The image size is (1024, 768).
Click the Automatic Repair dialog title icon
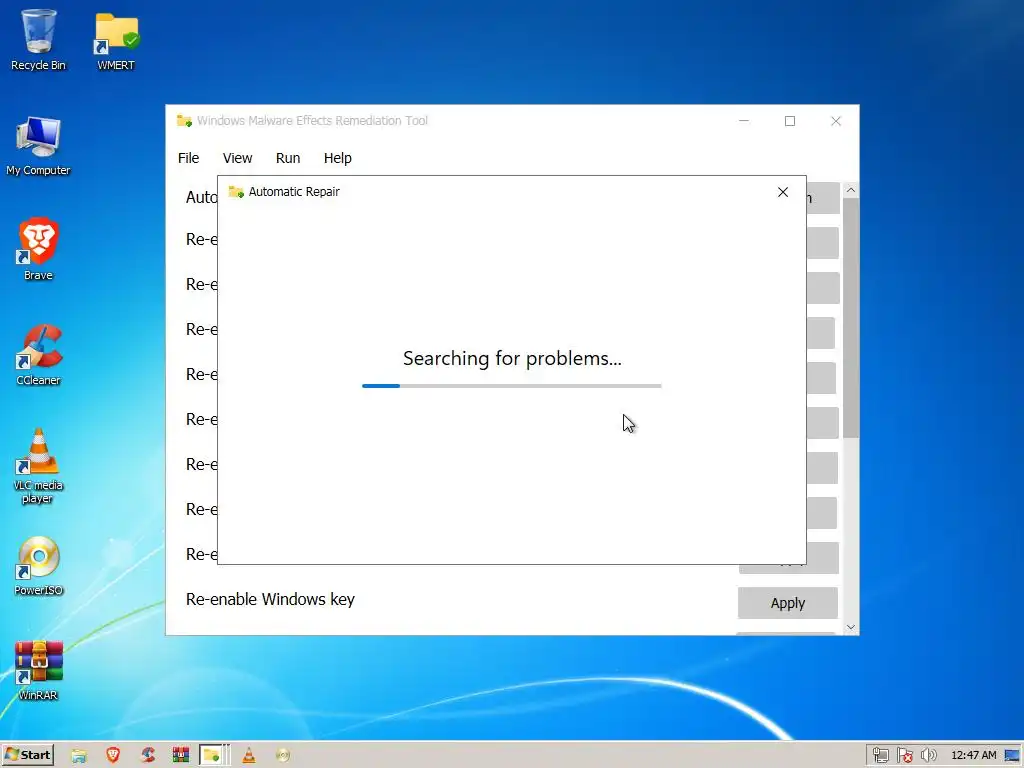click(x=236, y=192)
